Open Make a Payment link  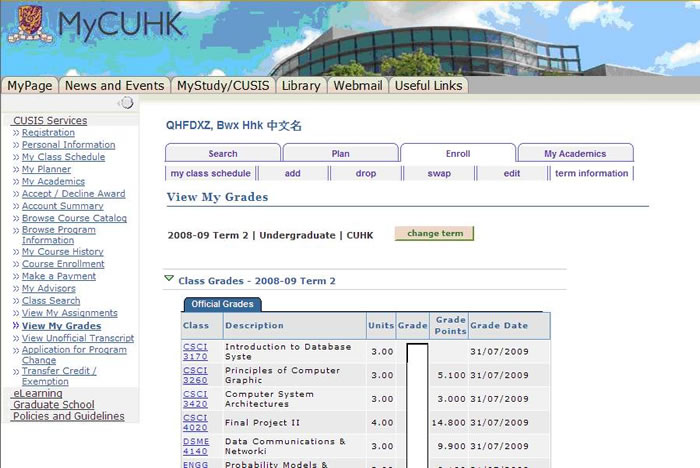tap(58, 276)
